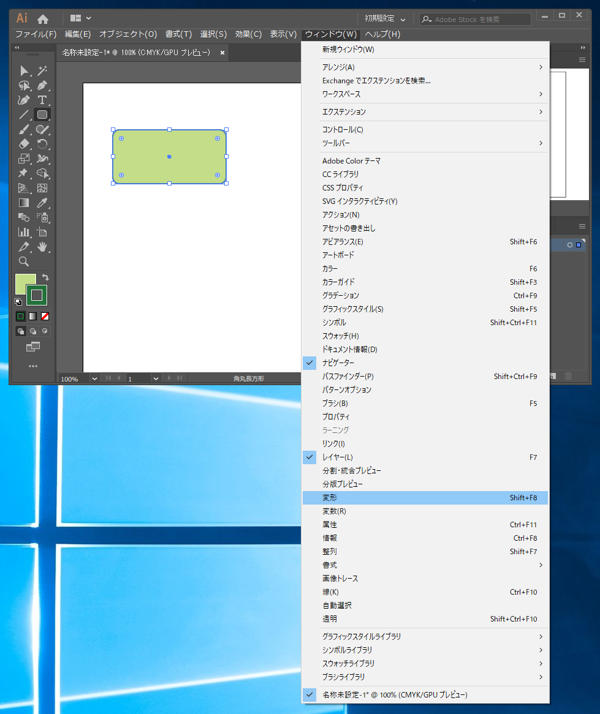Enable Draw Inside mode

pos(45,331)
